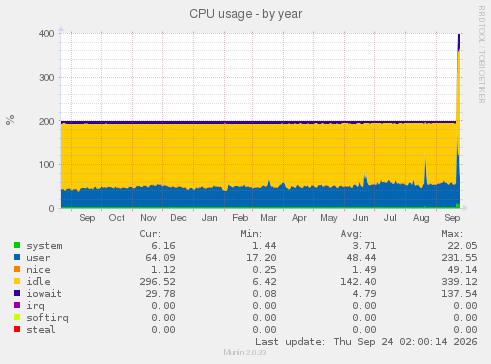Click the 'Min:' column header
The width and height of the screenshot is (491, 364).
(x=251, y=234)
